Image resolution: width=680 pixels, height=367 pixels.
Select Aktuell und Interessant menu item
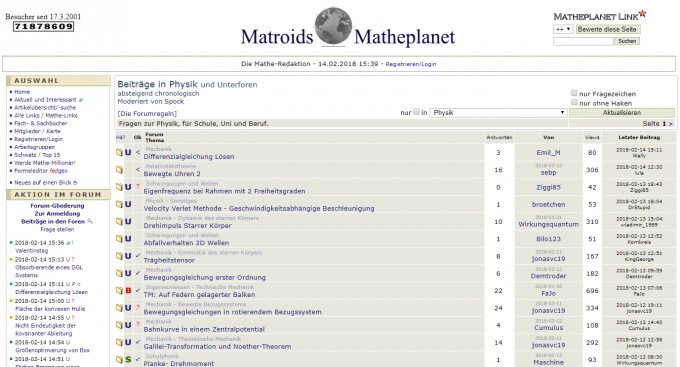click(45, 100)
